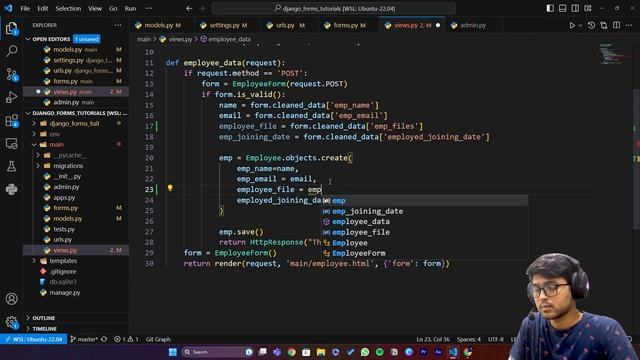The width and height of the screenshot is (640, 360).
Task: Open timeline history icon in editor toolbar
Action: [591, 25]
